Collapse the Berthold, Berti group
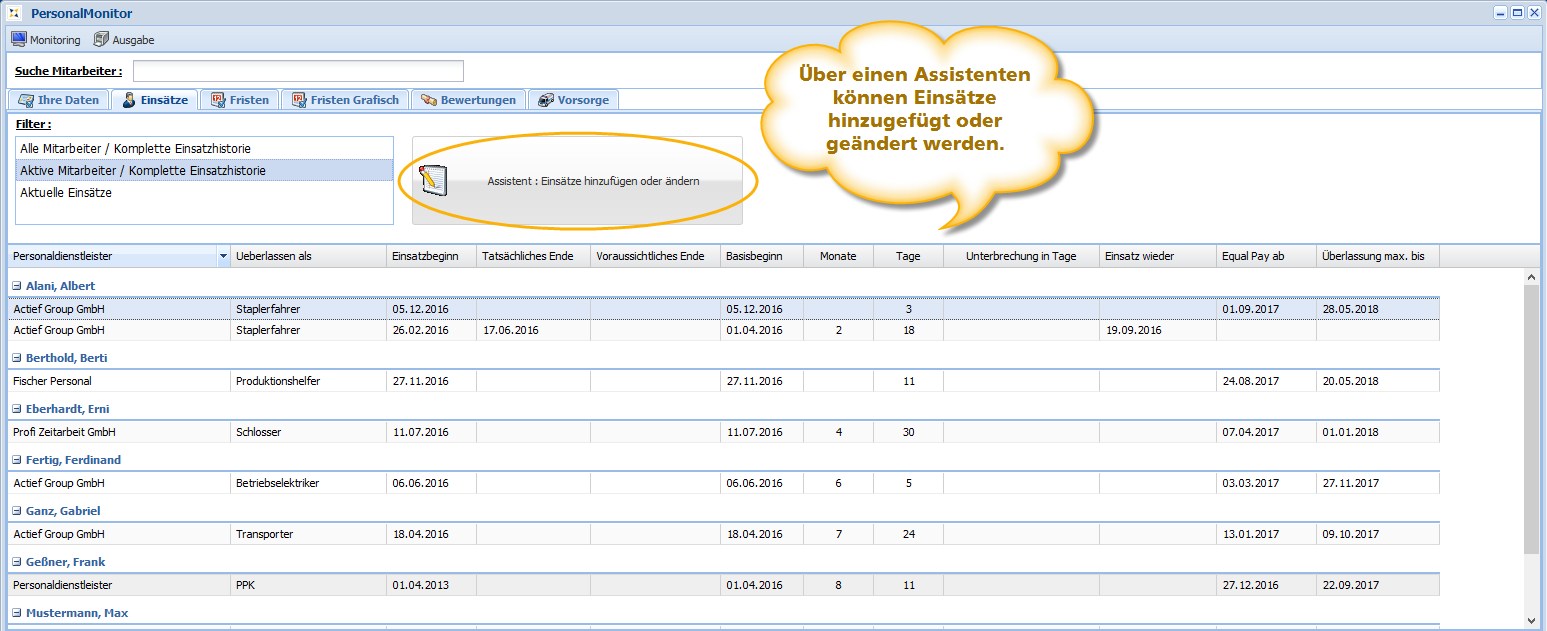This screenshot has width=1547, height=631. click(x=17, y=358)
